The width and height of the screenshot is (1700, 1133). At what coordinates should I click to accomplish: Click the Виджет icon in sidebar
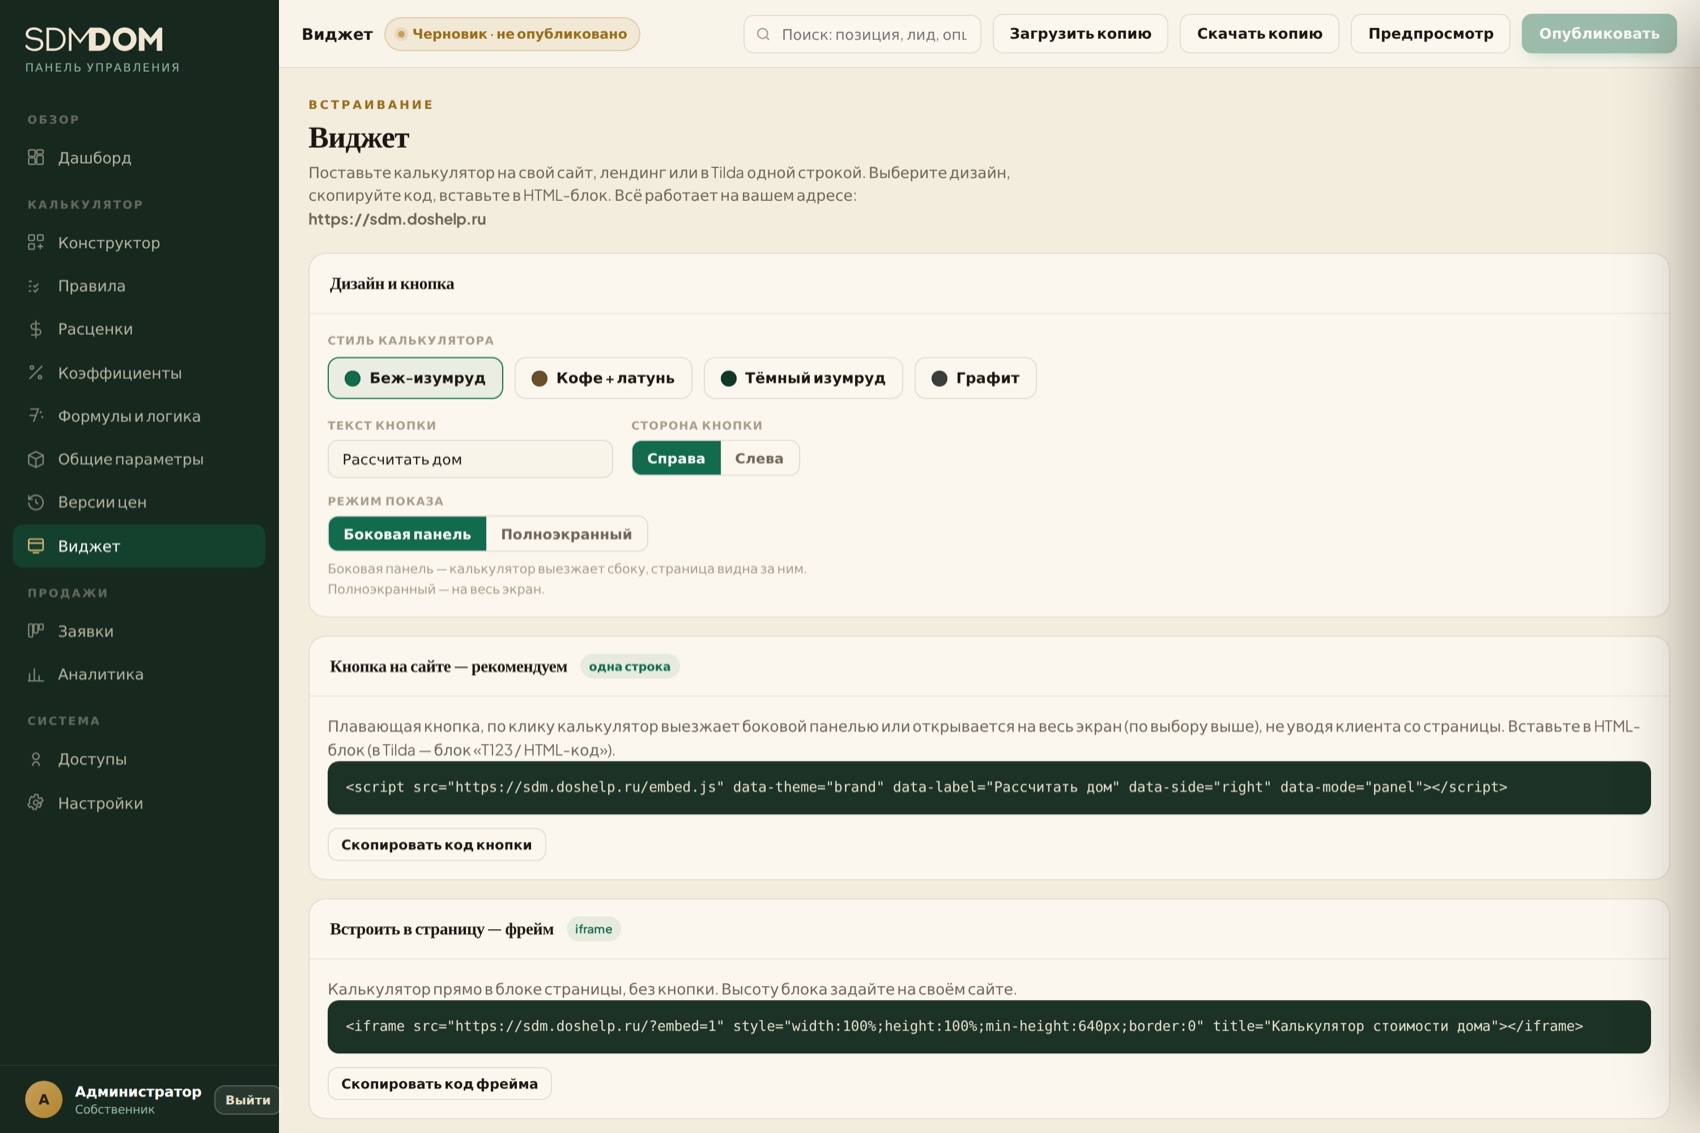(36, 546)
